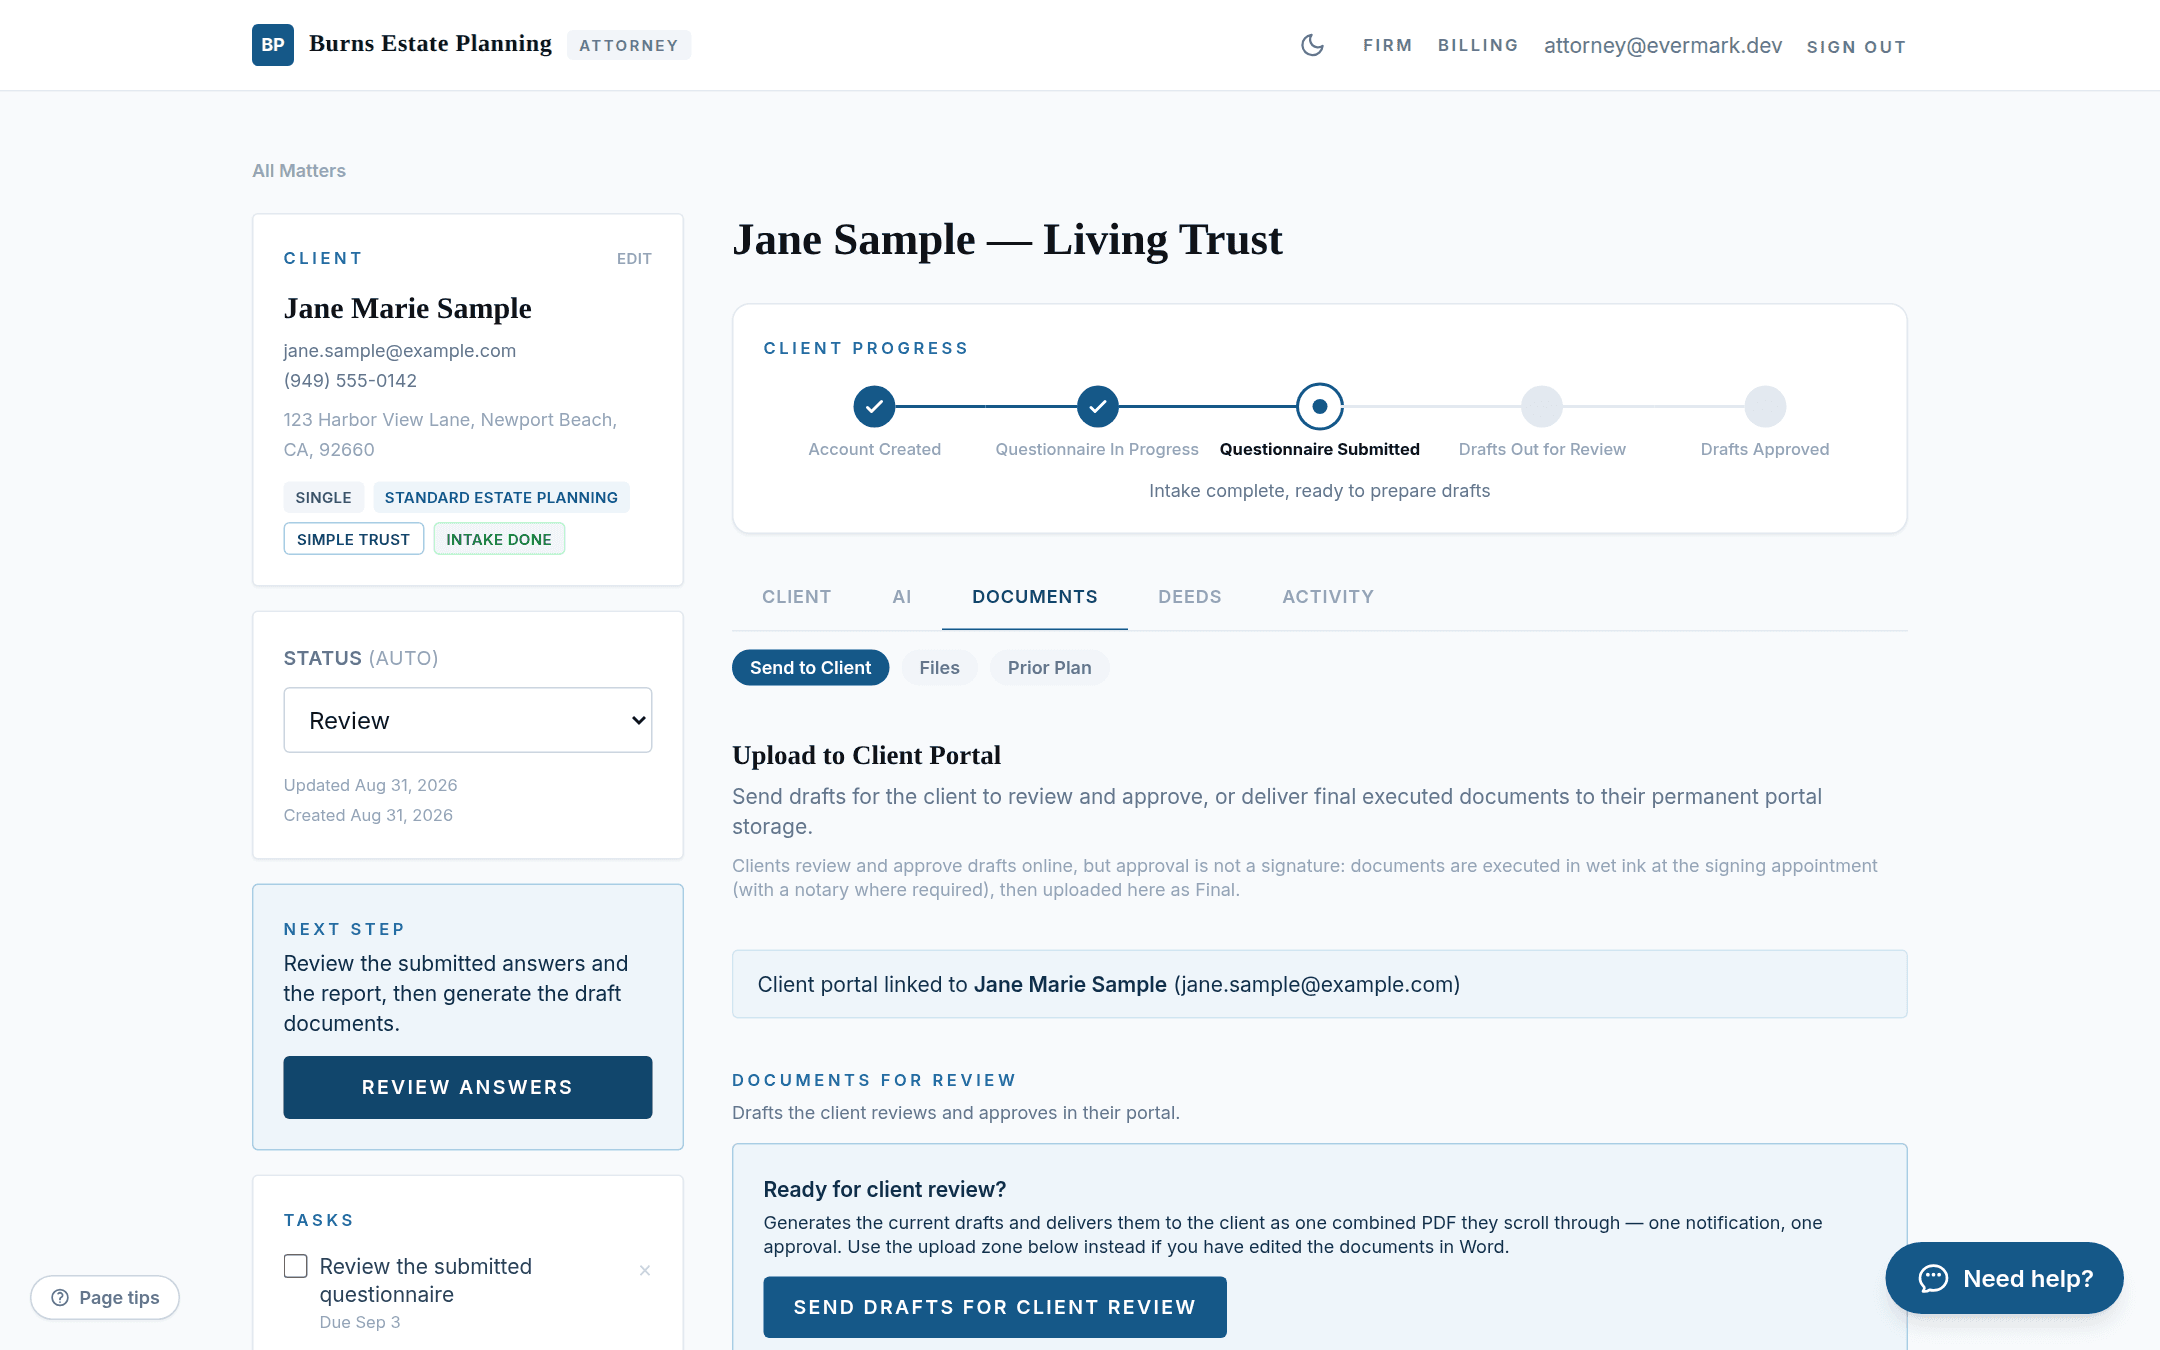
Task: Click the BP firm logo
Action: [x=272, y=45]
